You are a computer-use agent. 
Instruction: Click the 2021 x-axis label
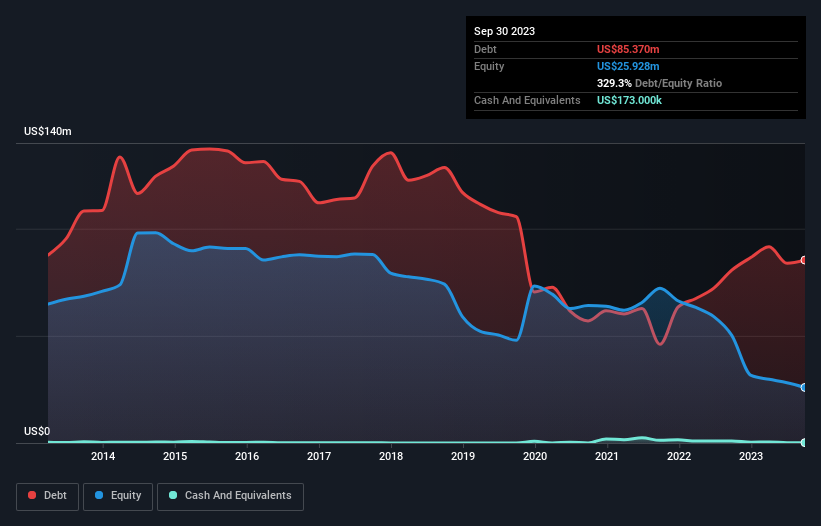(x=607, y=456)
